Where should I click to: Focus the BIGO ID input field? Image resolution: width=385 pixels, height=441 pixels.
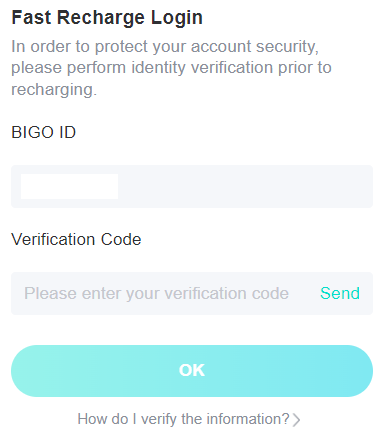click(x=192, y=186)
